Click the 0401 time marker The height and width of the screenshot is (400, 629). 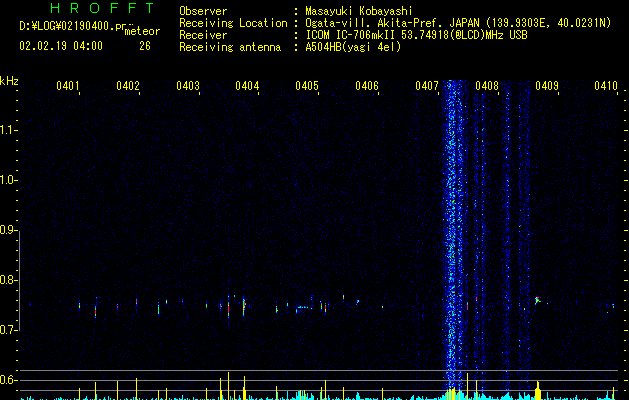(67, 86)
